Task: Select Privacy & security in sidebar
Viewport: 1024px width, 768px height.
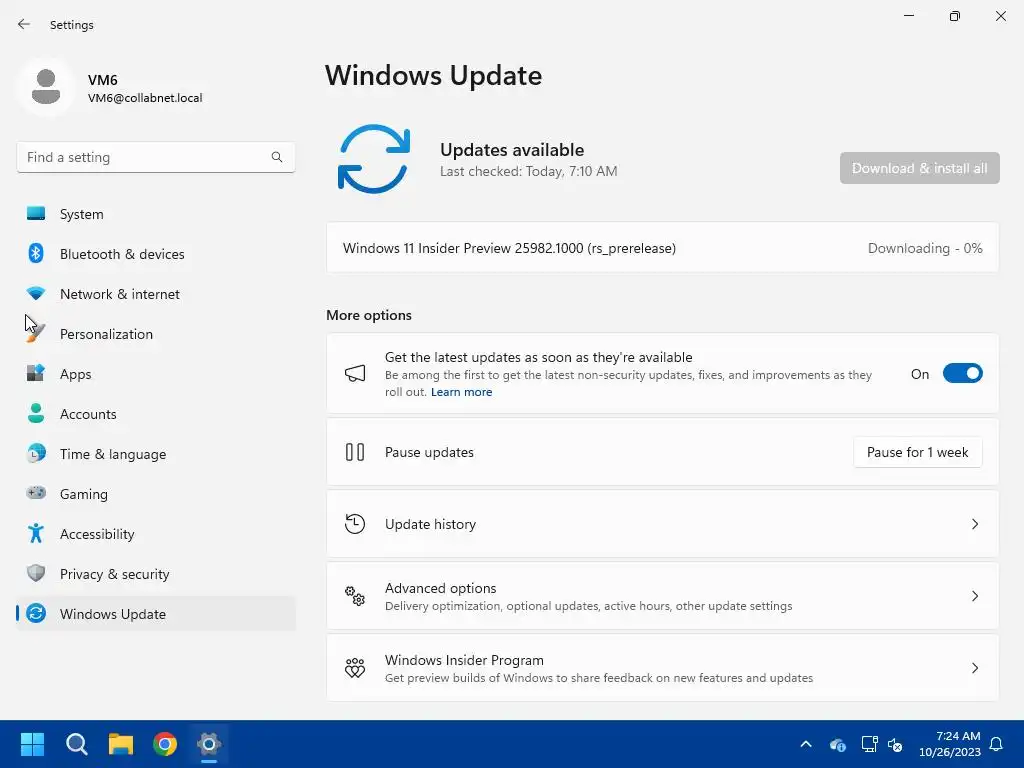Action: point(156,573)
